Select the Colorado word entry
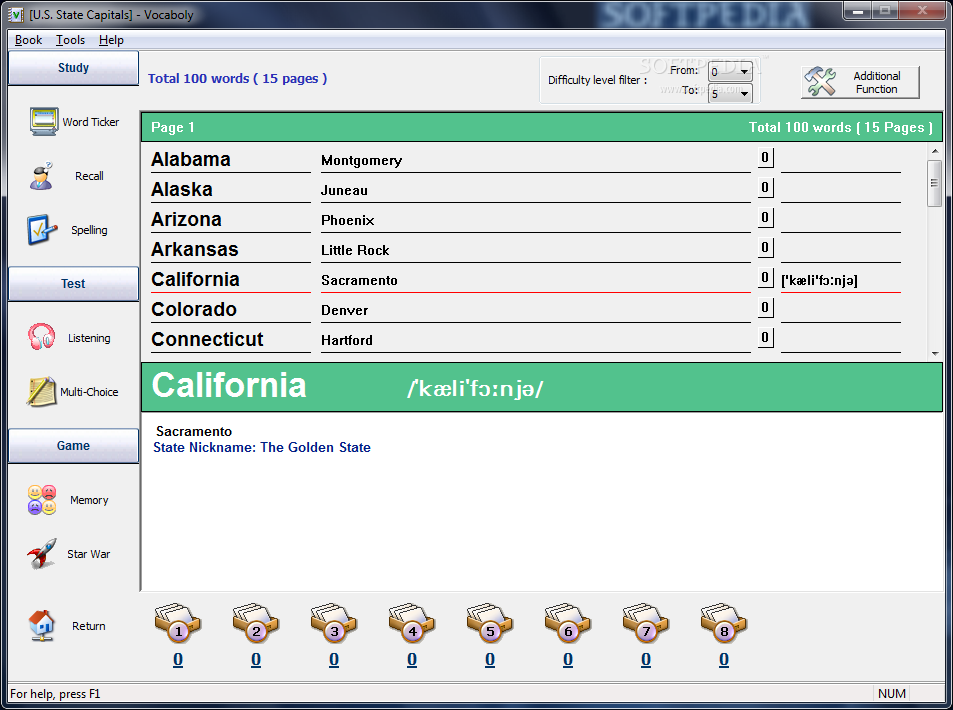The width and height of the screenshot is (953, 710). click(194, 309)
